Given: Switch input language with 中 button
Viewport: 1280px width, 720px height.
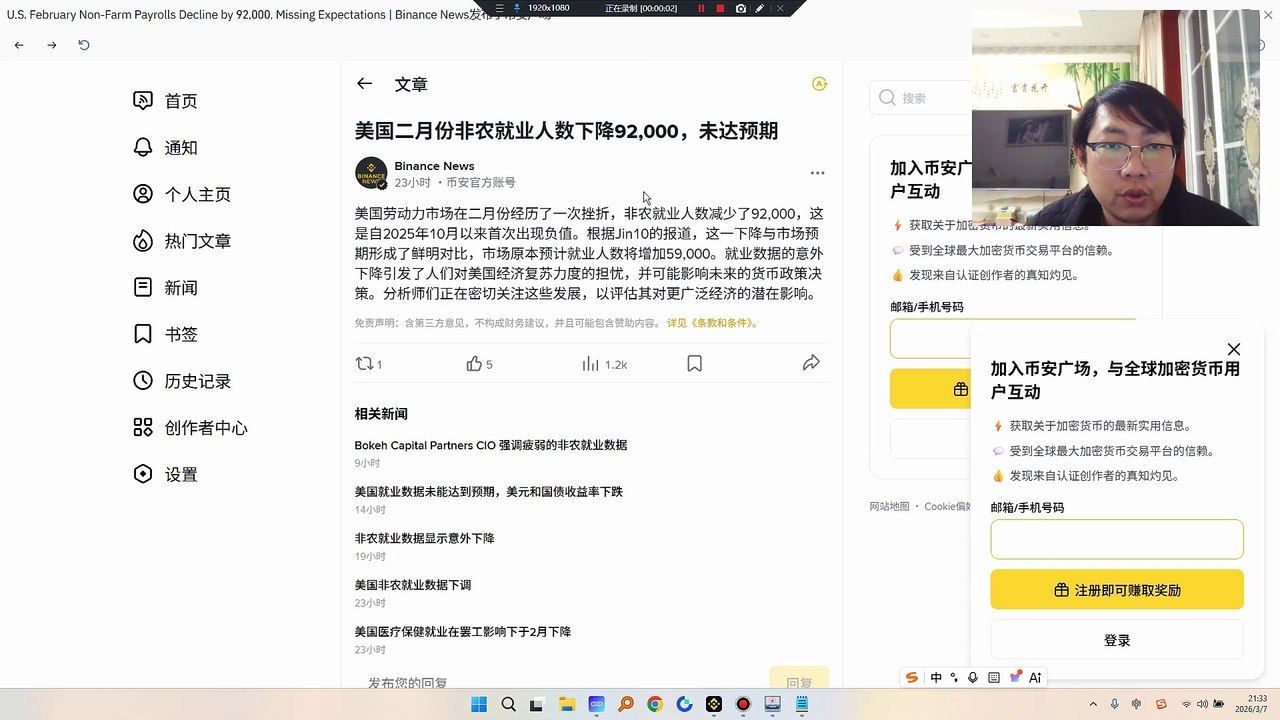Looking at the screenshot, I should [936, 677].
